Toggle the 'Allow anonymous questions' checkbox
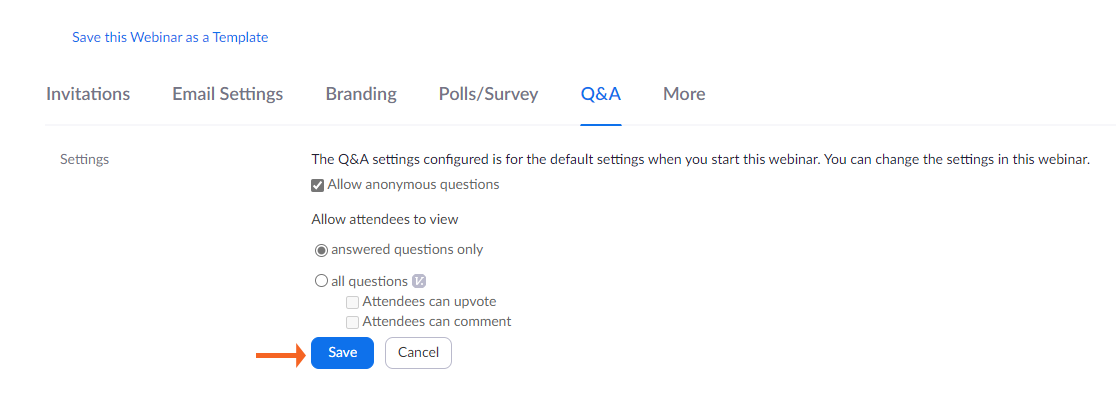Screen dimensions: 1116x410 tap(318, 185)
